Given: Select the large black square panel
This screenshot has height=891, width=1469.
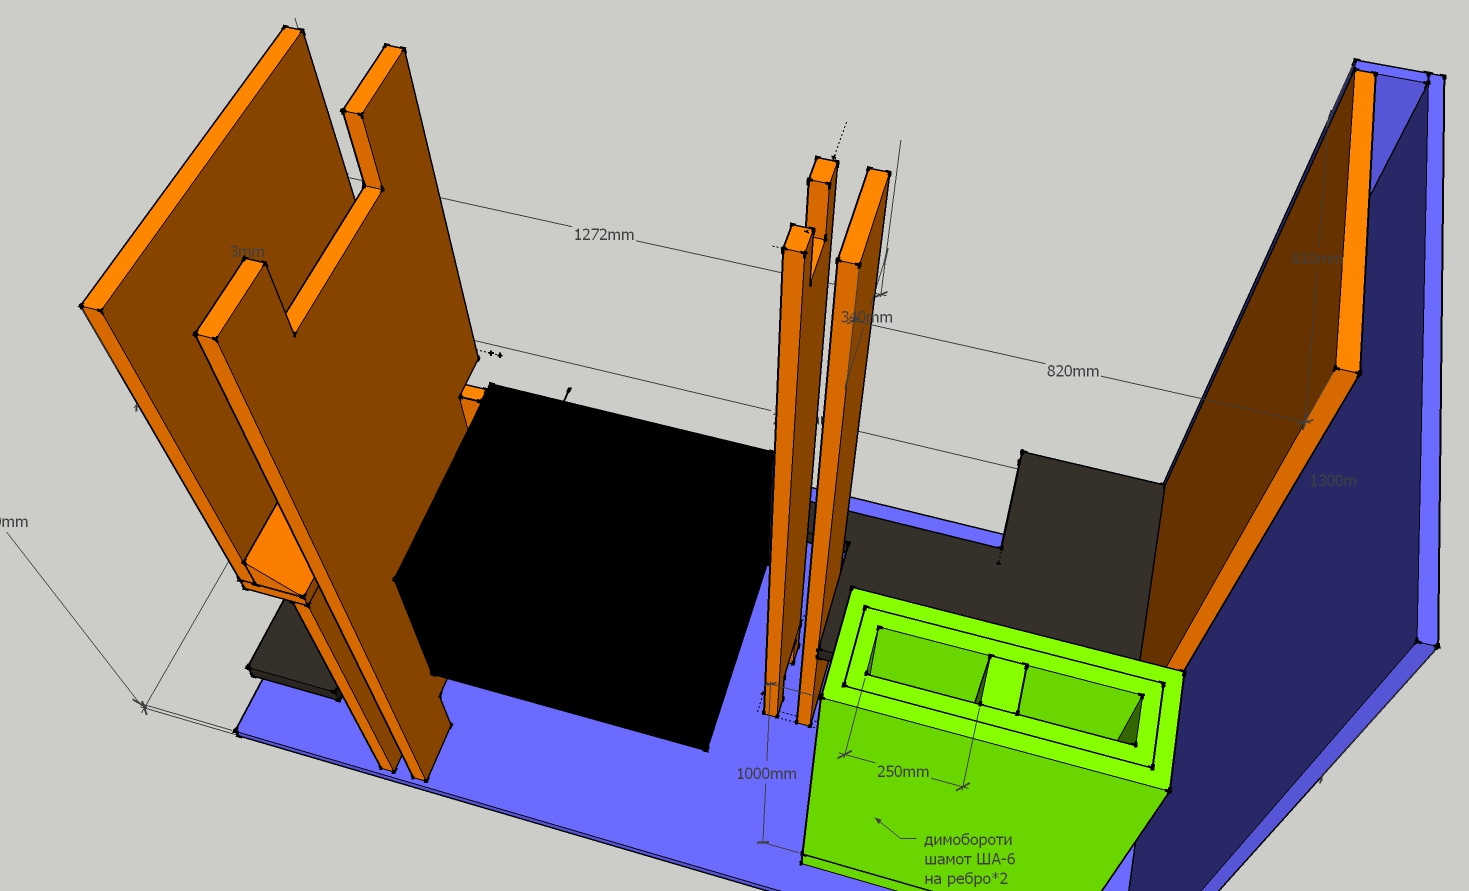Looking at the screenshot, I should [x=585, y=565].
